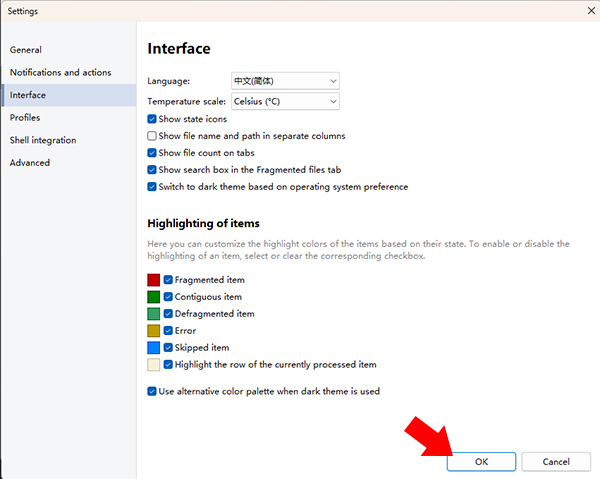
Task: Enable file name and path separate columns
Action: (x=152, y=136)
